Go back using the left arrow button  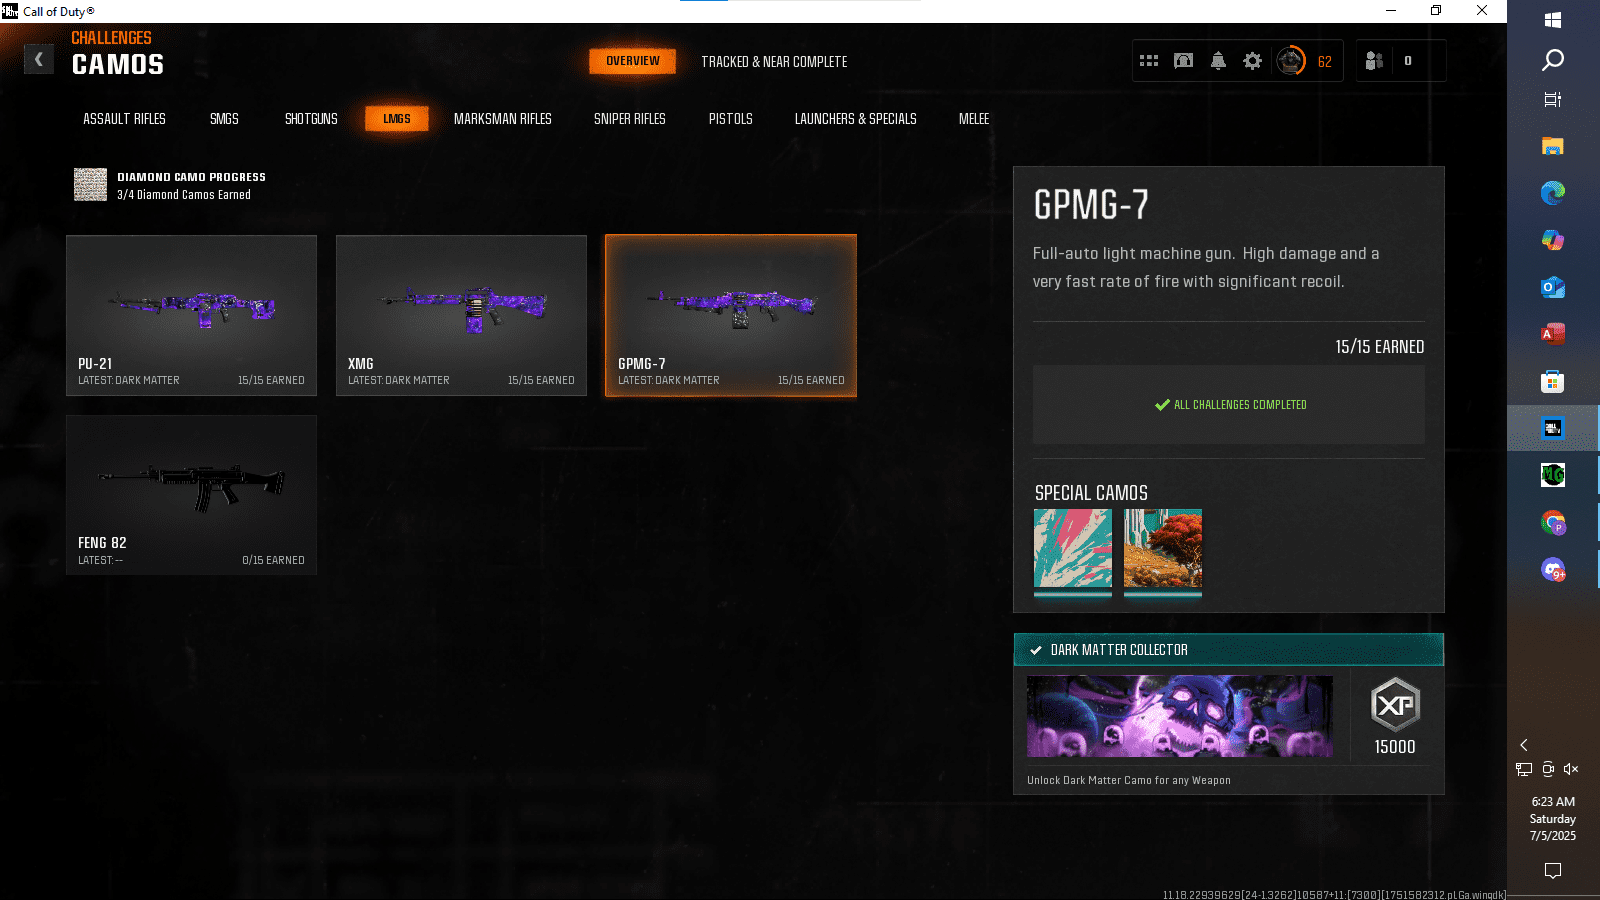point(39,60)
